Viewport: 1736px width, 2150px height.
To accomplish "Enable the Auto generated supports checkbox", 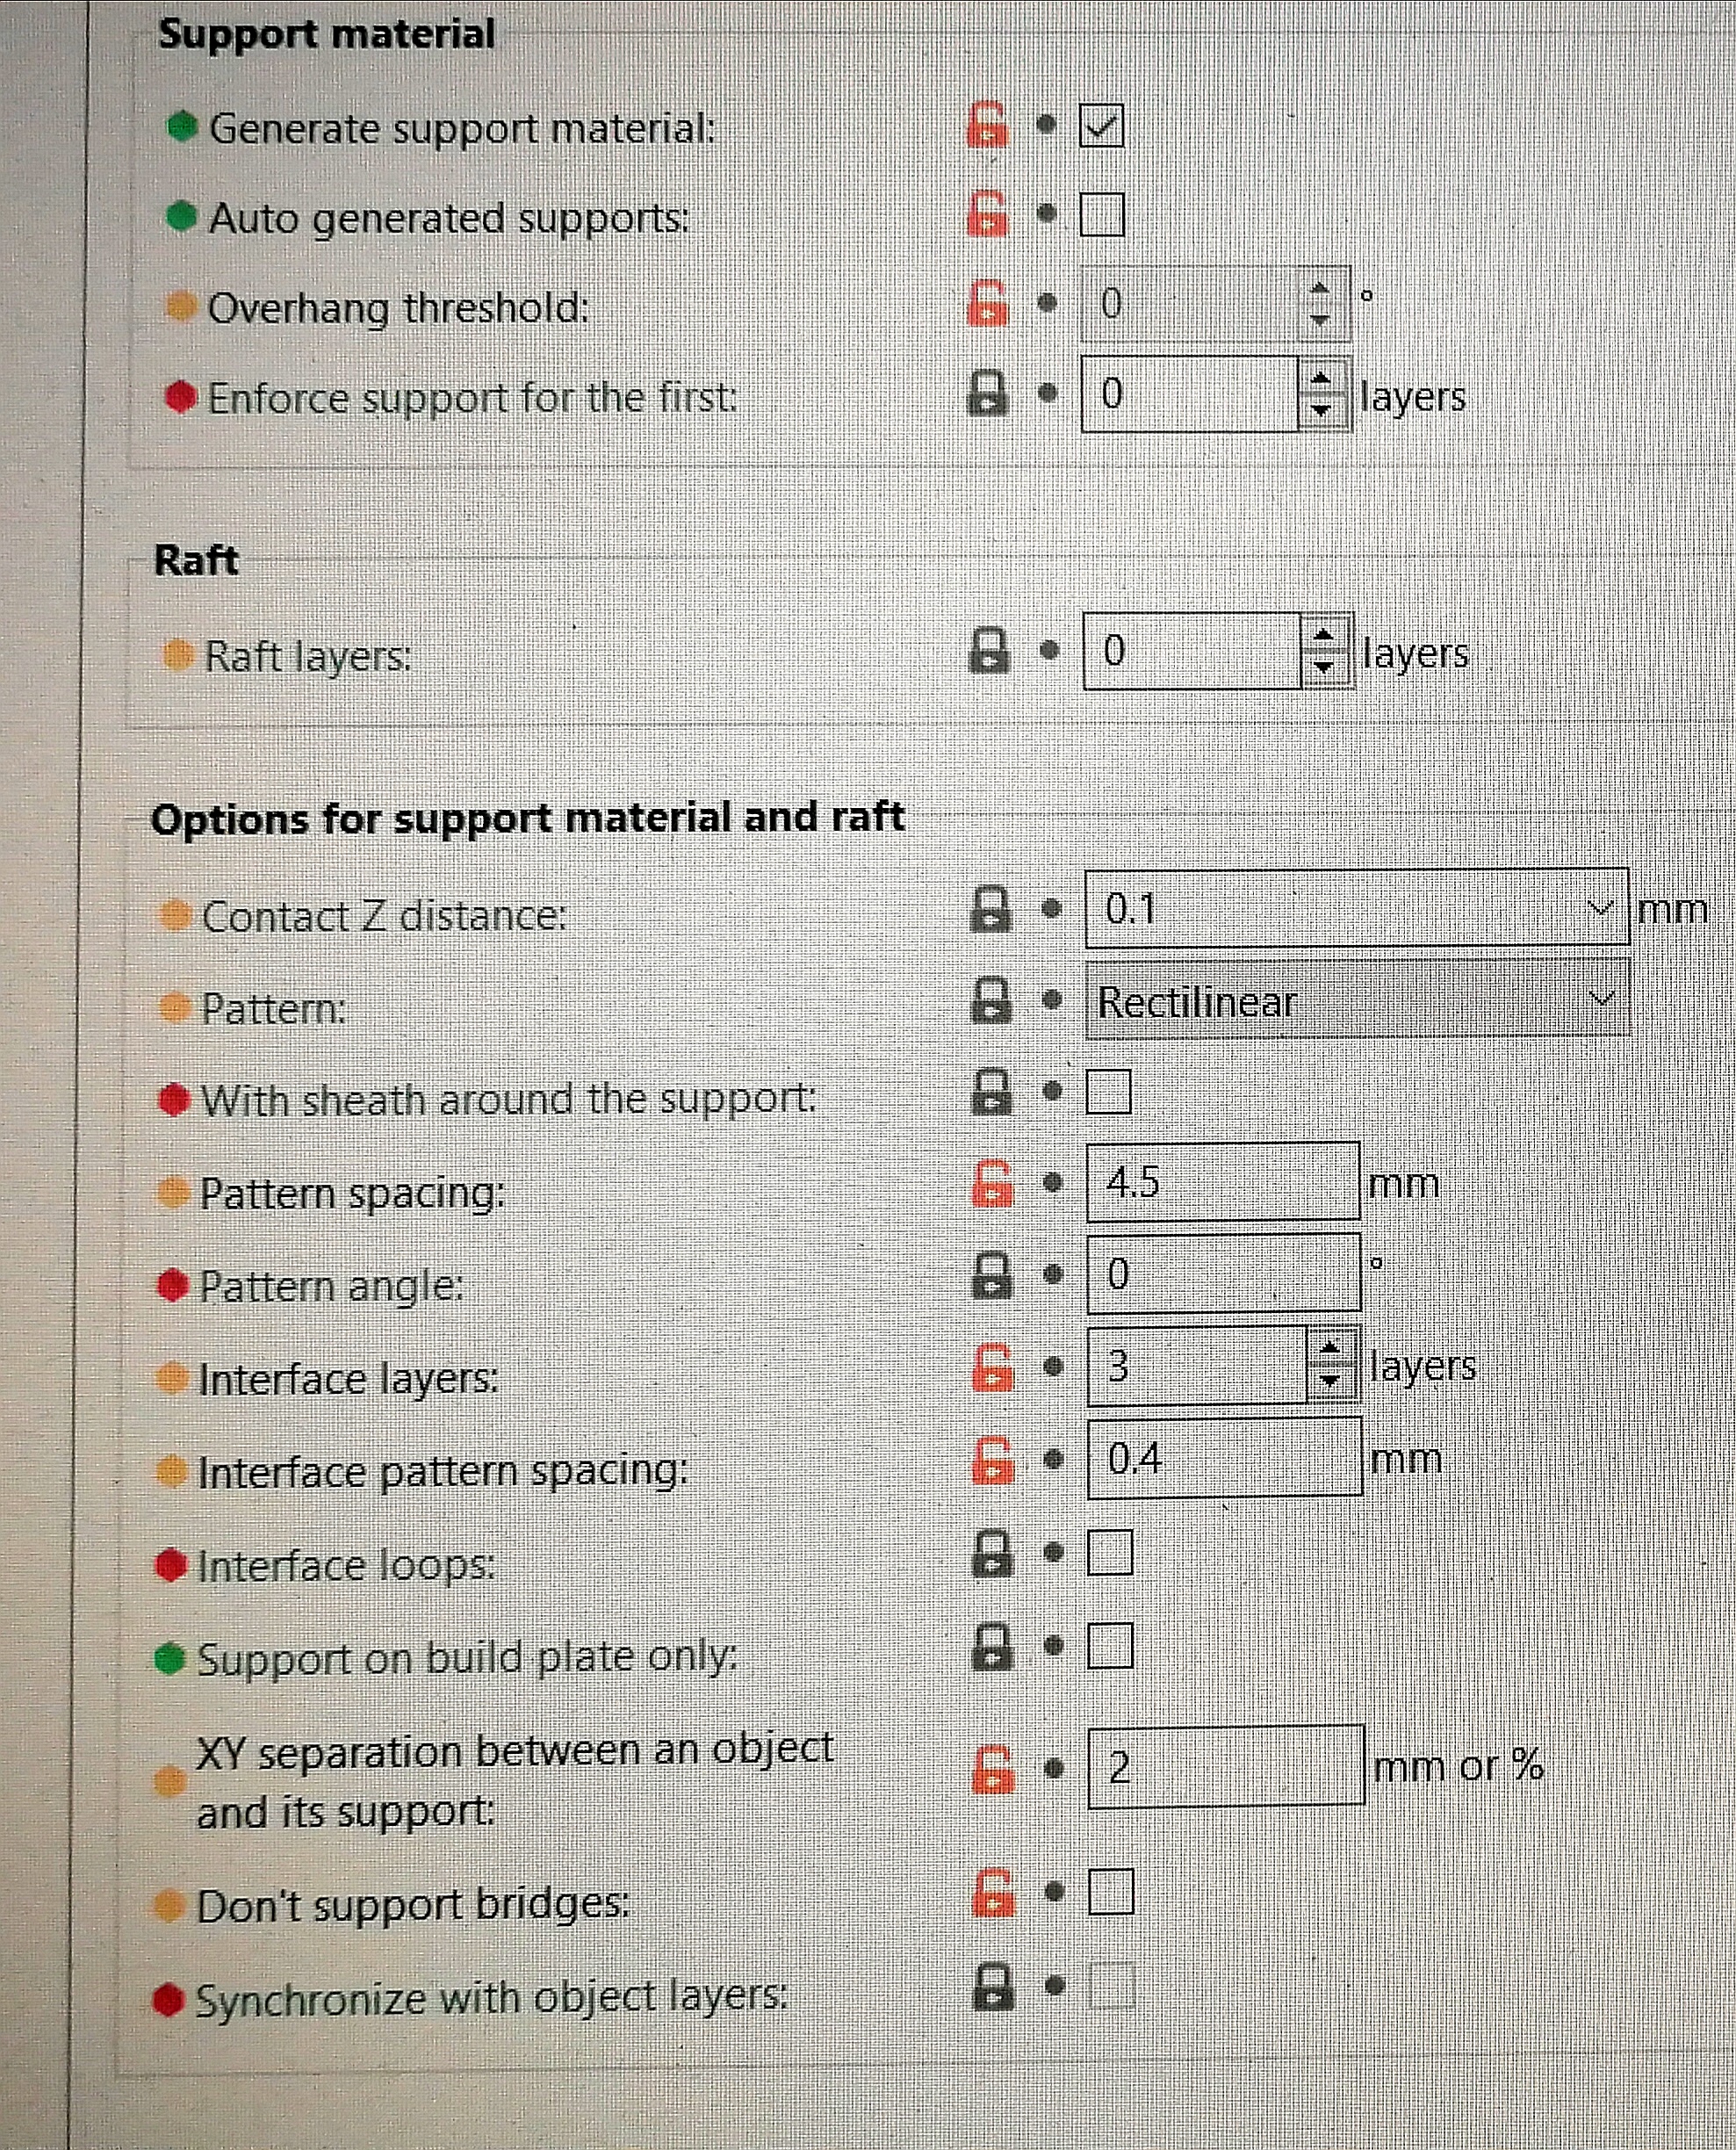I will click(x=1102, y=214).
